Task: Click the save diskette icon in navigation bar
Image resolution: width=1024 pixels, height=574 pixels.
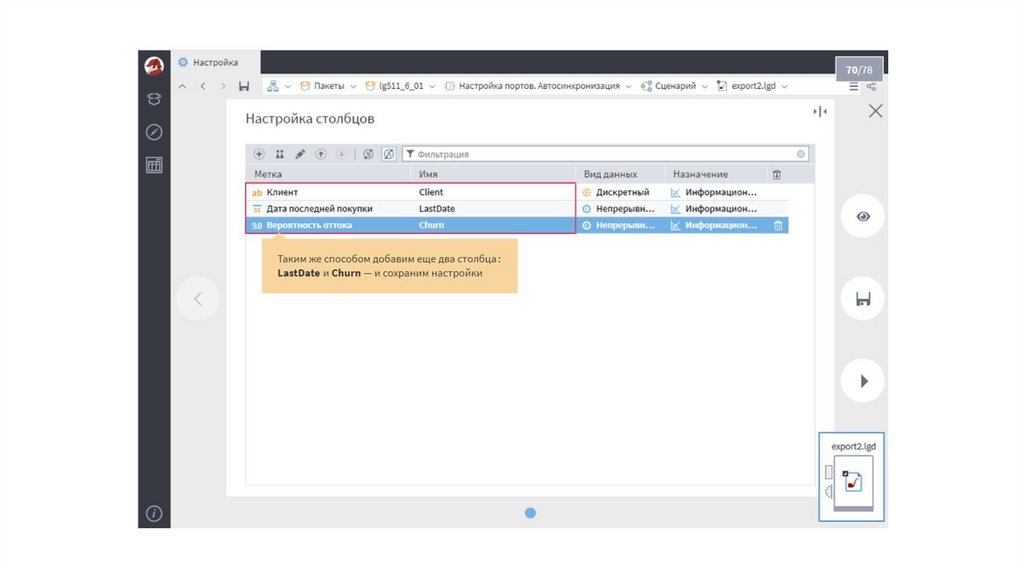Action: (244, 87)
